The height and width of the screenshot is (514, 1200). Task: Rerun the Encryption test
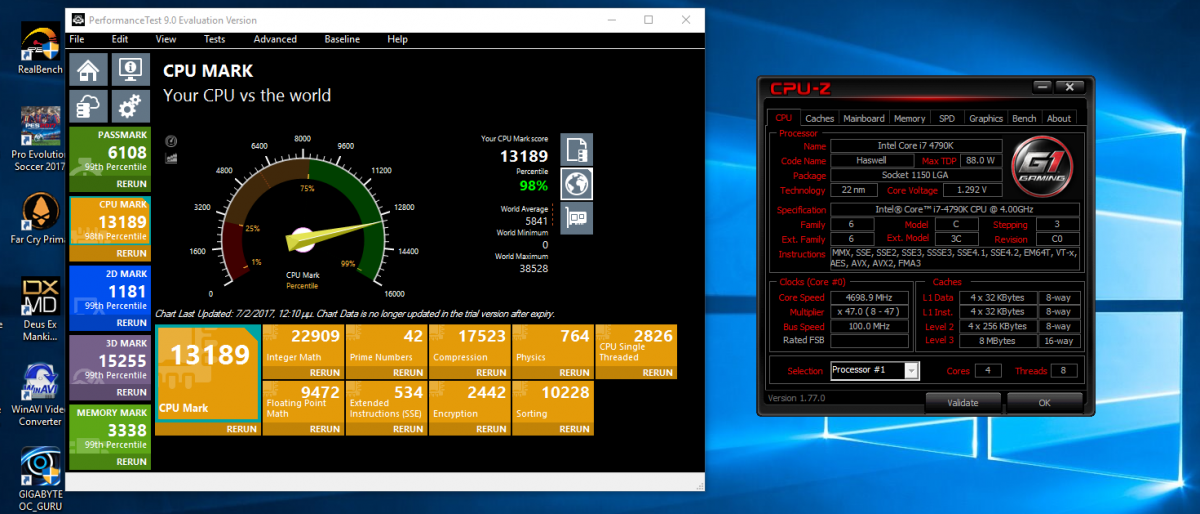coord(490,429)
